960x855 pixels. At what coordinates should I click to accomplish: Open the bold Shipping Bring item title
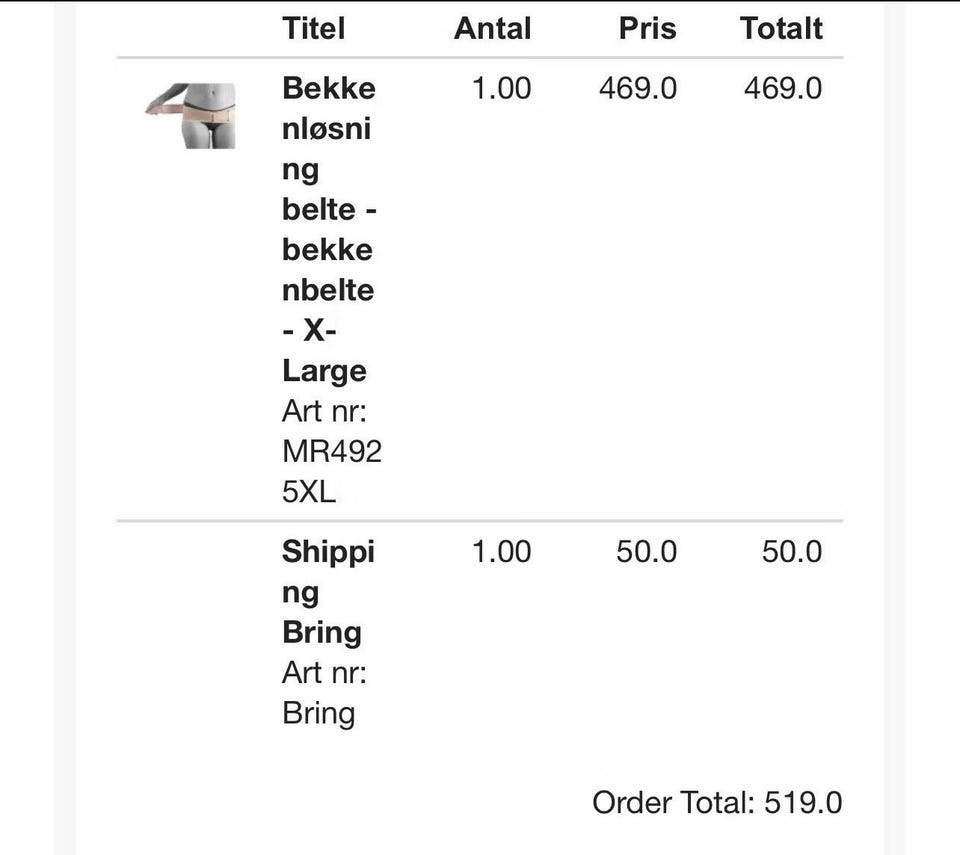tap(327, 591)
